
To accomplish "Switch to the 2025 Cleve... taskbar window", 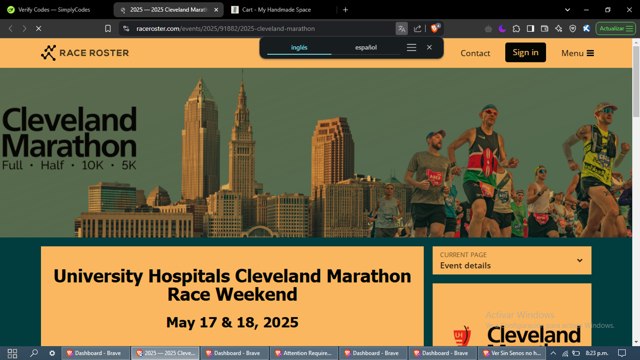I will point(165,353).
